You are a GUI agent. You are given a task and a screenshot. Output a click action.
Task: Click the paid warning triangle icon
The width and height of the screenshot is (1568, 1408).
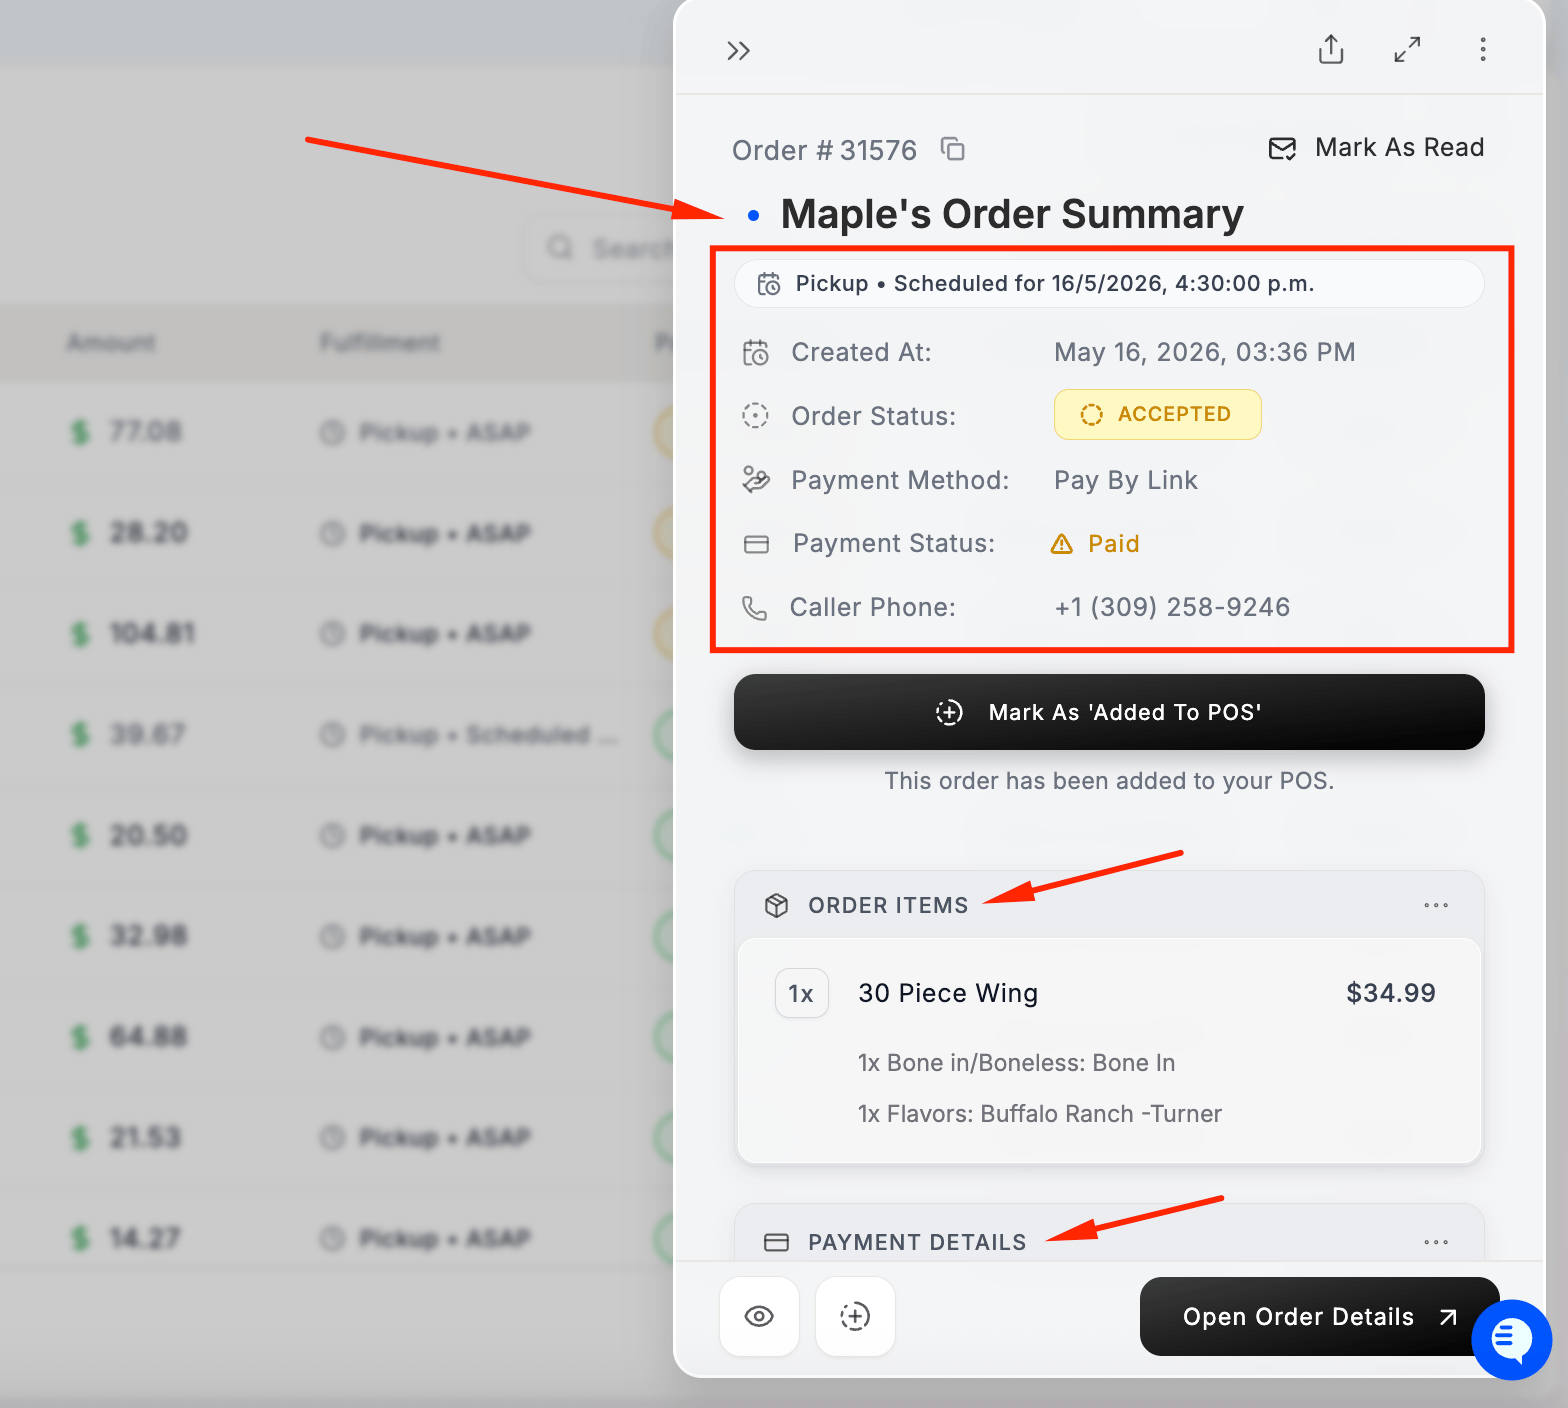pyautogui.click(x=1062, y=544)
